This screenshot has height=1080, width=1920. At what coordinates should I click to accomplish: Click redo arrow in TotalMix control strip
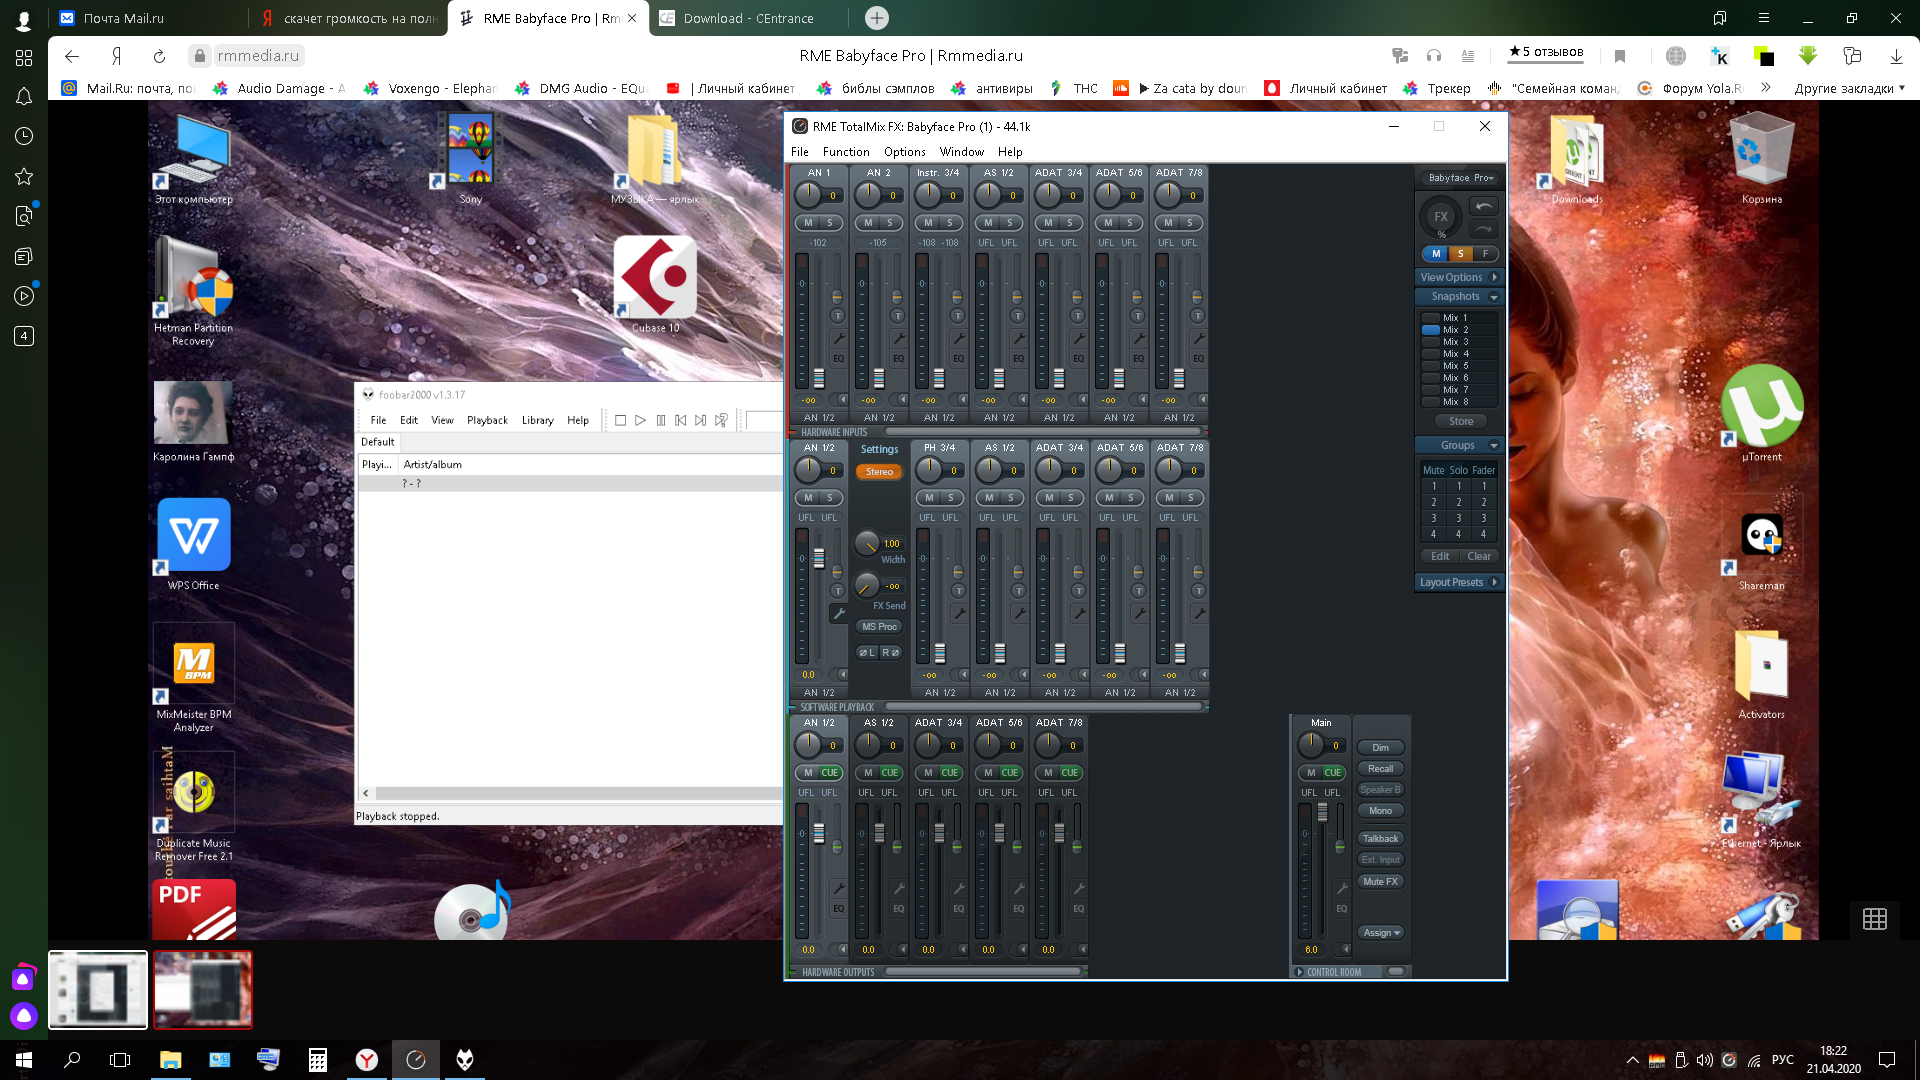[1484, 229]
